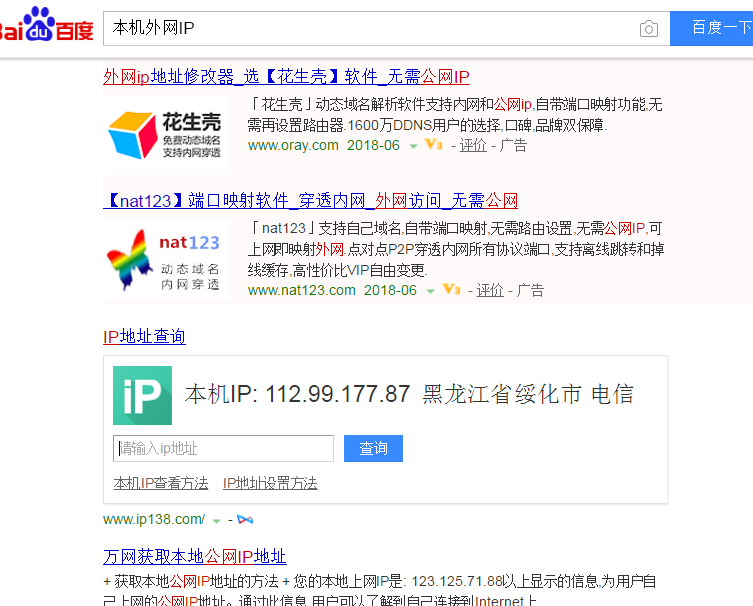The height and width of the screenshot is (606, 753).
Task: Focus the 请输入ip地址 input field
Action: 223,449
